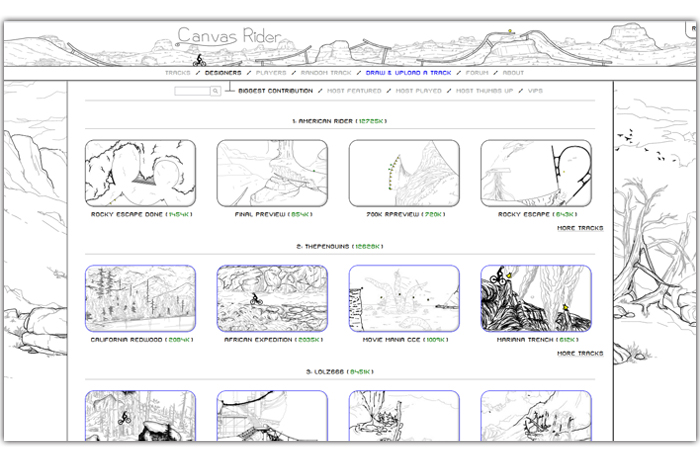This screenshot has height=462, width=700.
Task: Open the Rocky Escape Done track thumbnail
Action: pyautogui.click(x=140, y=173)
